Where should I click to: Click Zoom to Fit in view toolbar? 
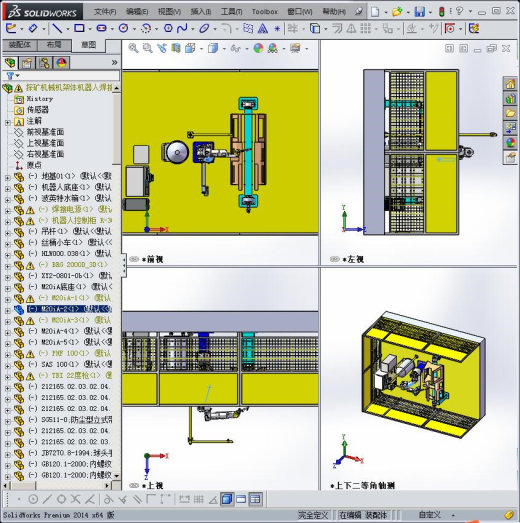click(x=133, y=48)
